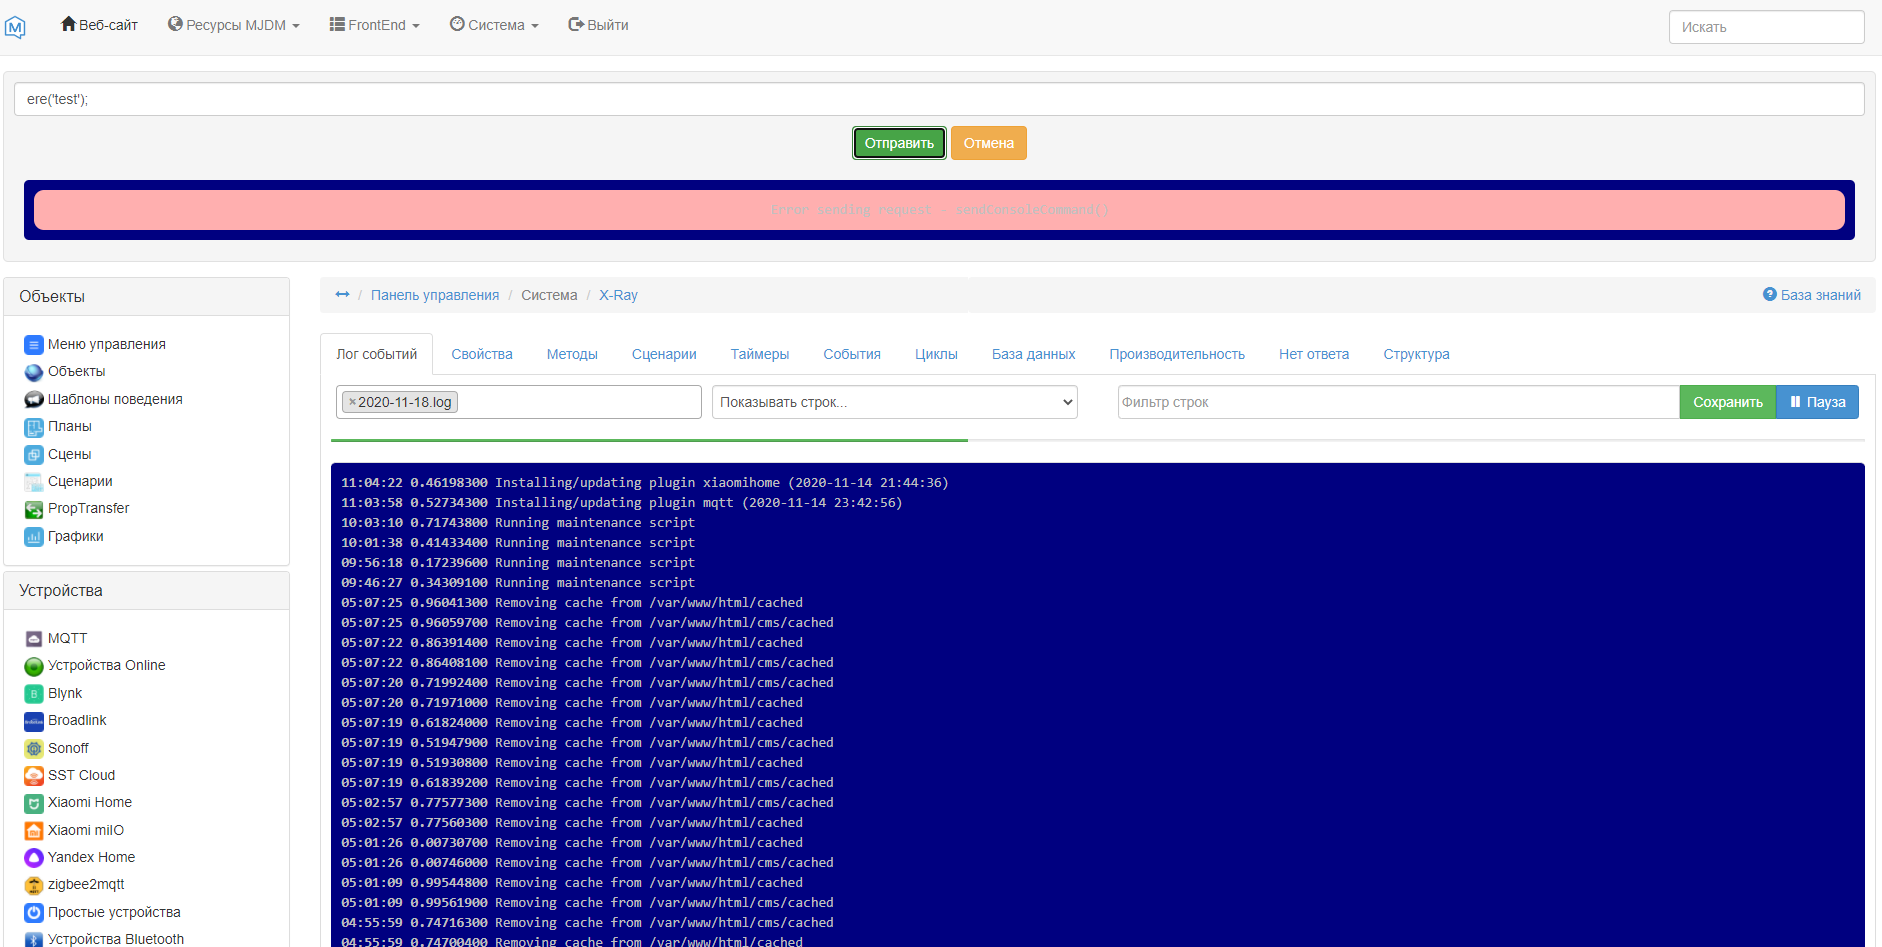This screenshot has height=947, width=1882.
Task: Click the zigbee2mqtt icon
Action: coord(34,885)
